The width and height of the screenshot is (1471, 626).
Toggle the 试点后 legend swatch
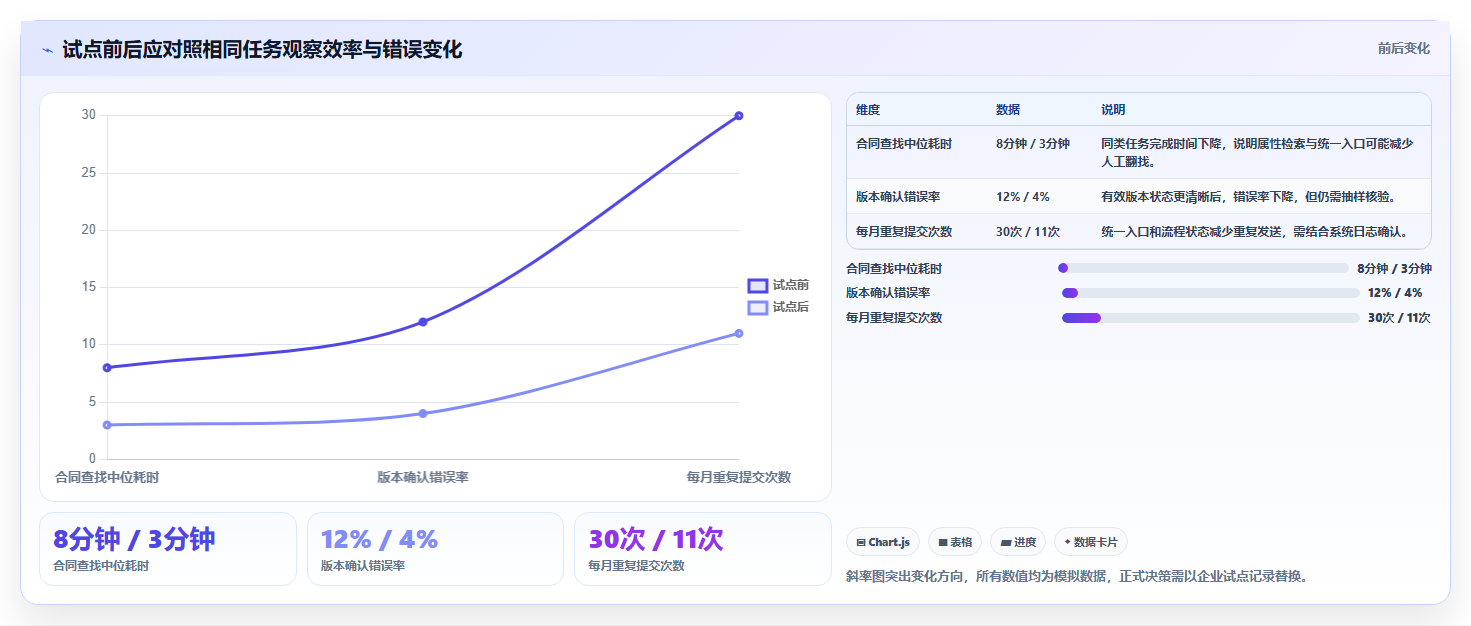coord(758,307)
